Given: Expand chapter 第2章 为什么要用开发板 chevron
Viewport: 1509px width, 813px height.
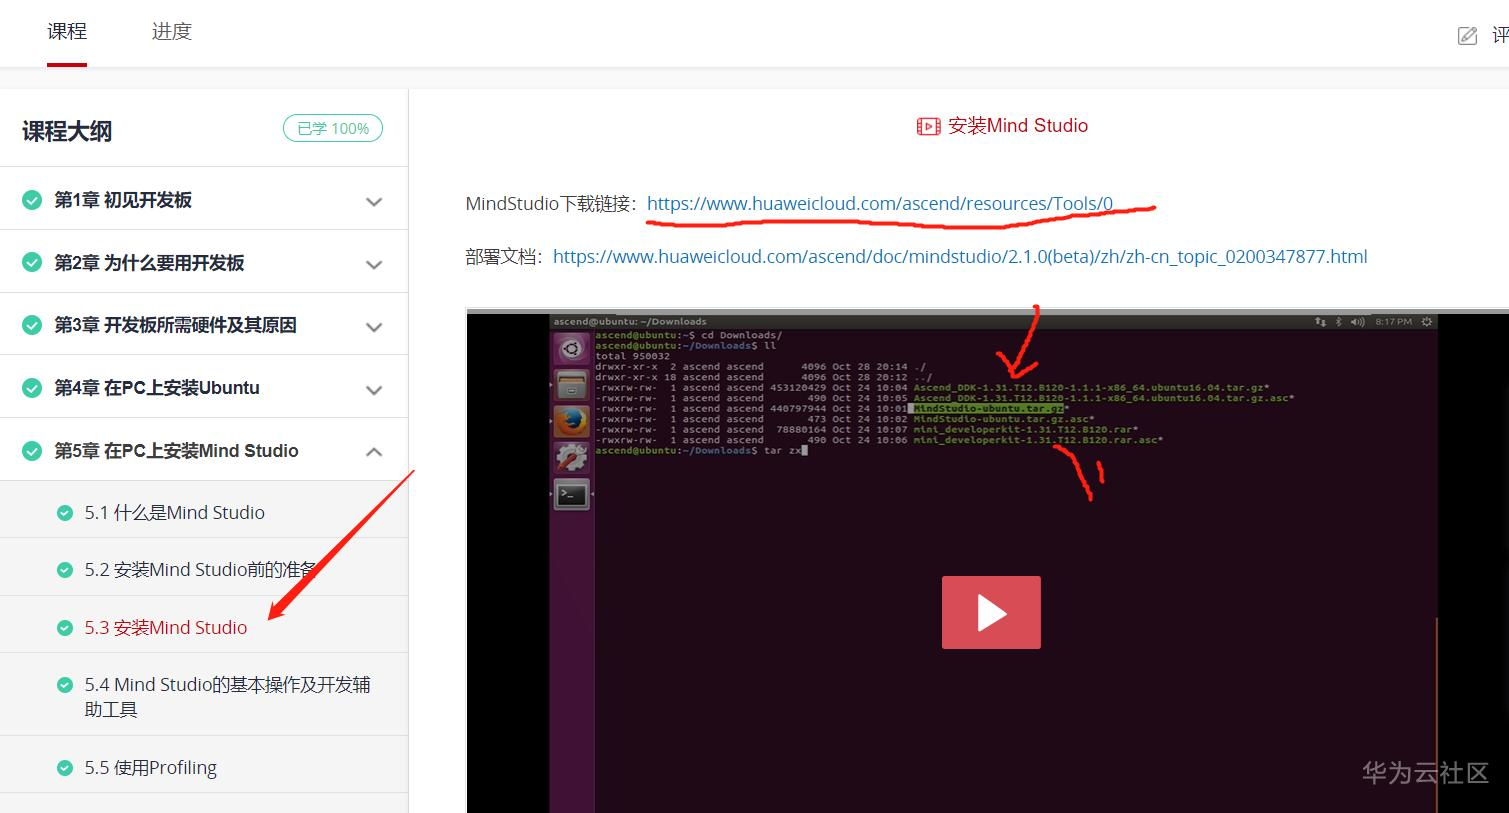Looking at the screenshot, I should [374, 264].
